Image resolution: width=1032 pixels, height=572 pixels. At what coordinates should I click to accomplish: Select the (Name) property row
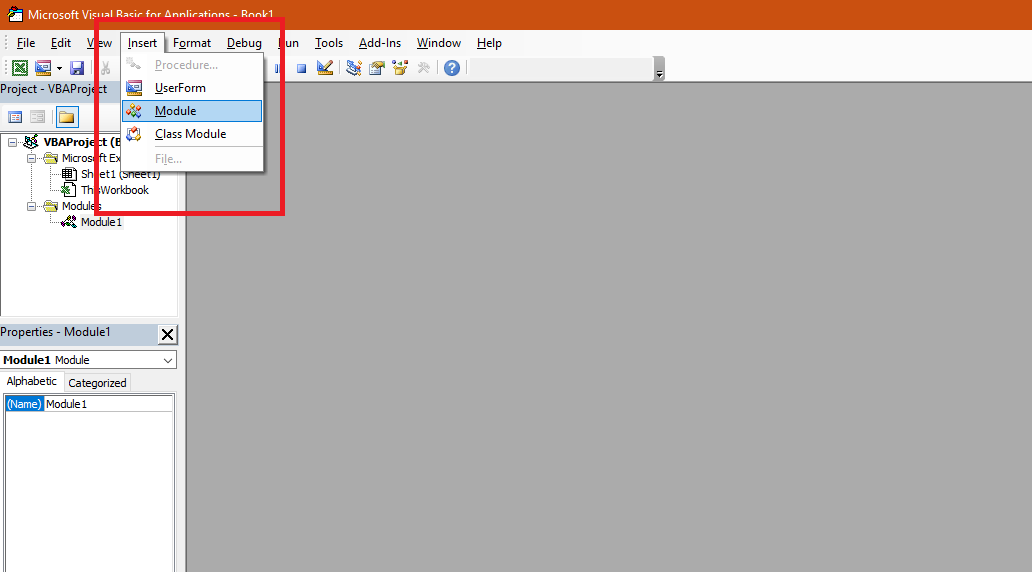pyautogui.click(x=24, y=404)
